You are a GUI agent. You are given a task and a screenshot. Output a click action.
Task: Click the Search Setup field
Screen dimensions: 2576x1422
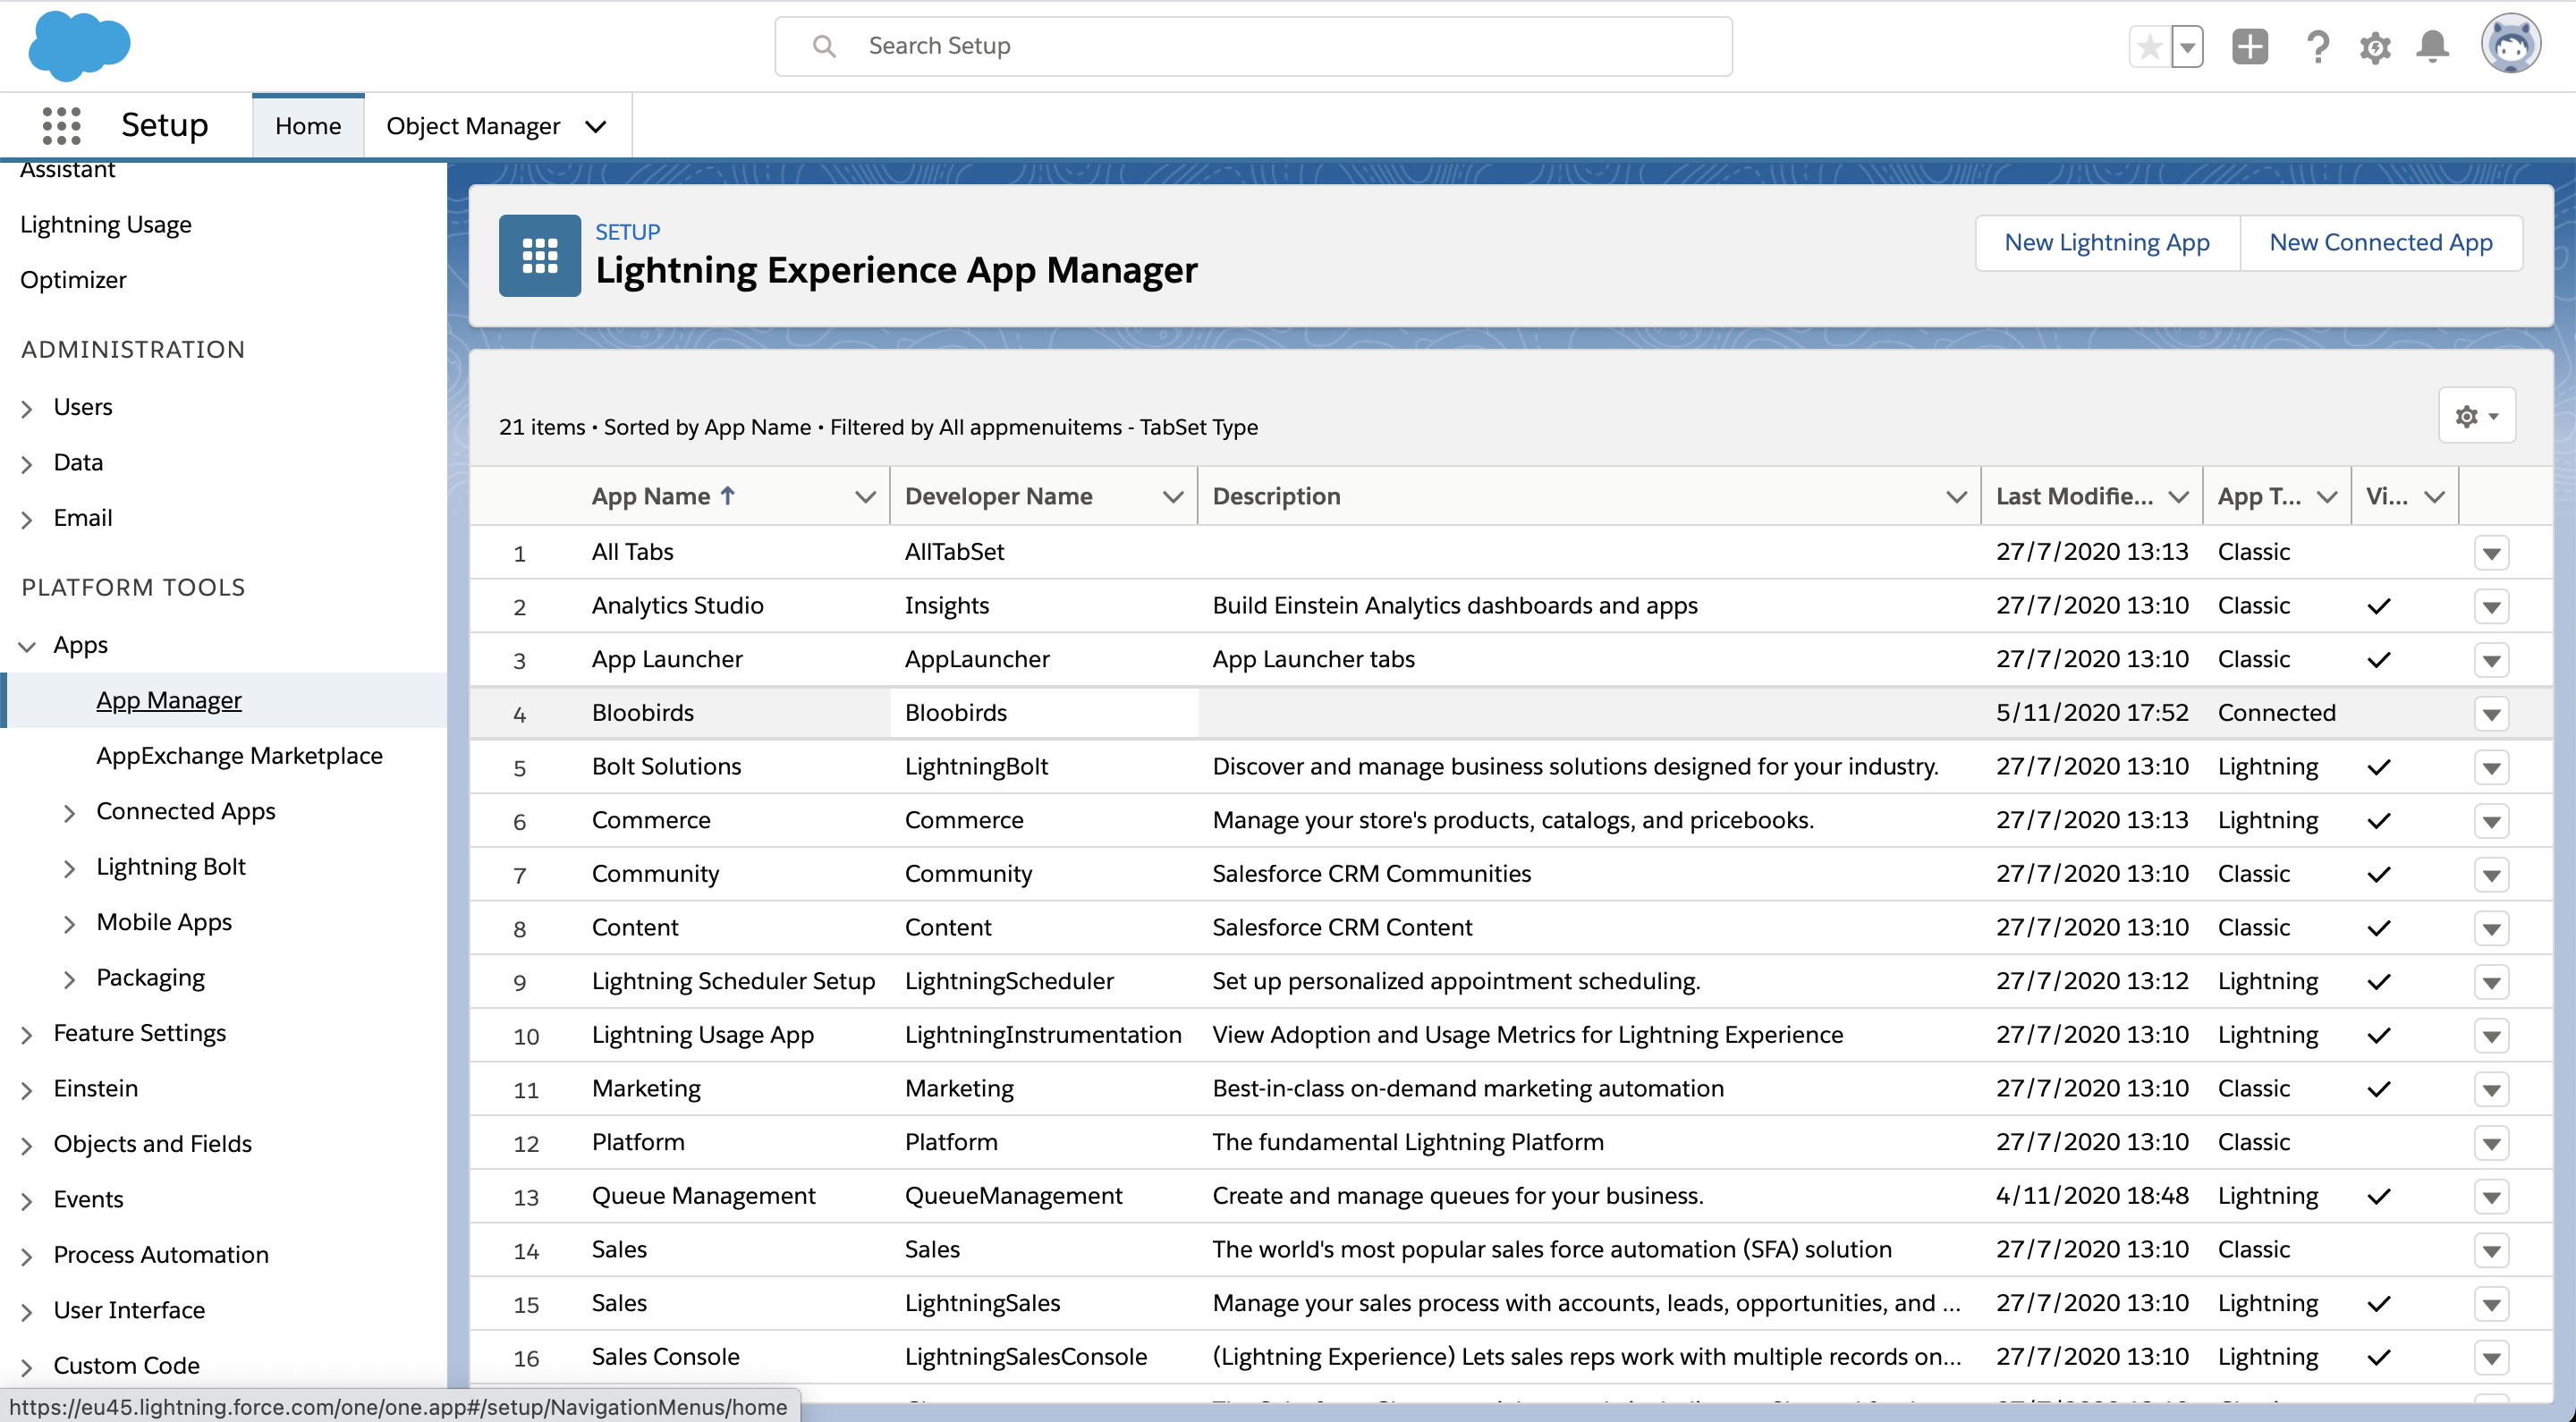click(1253, 46)
